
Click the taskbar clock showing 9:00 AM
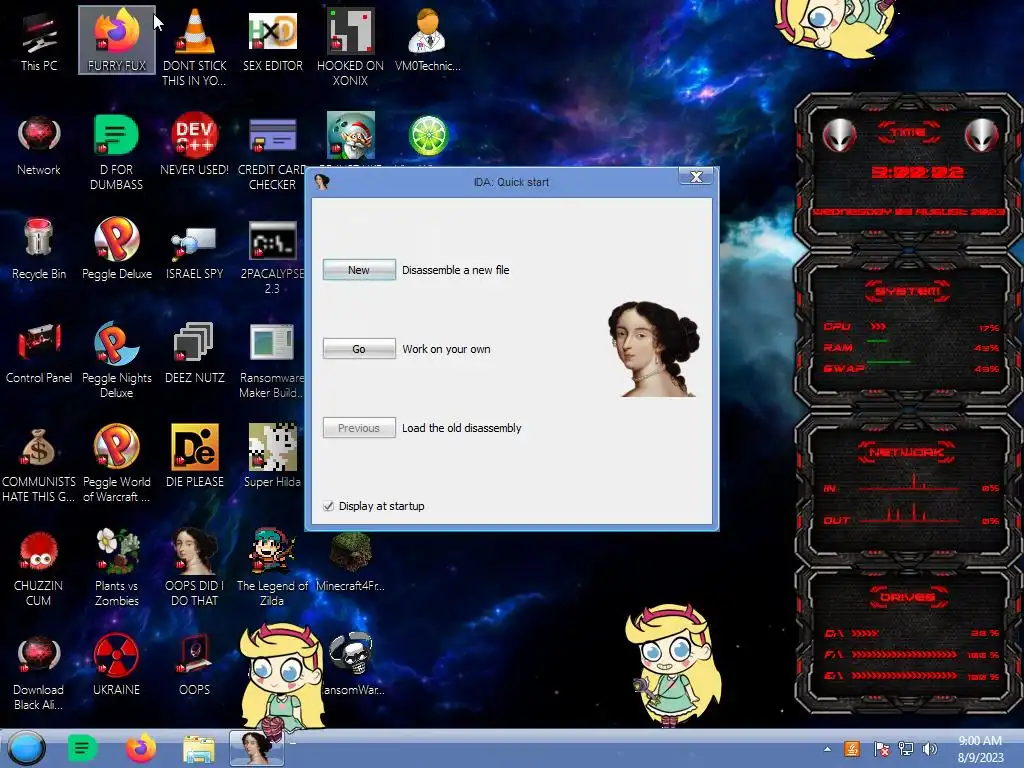(980, 749)
